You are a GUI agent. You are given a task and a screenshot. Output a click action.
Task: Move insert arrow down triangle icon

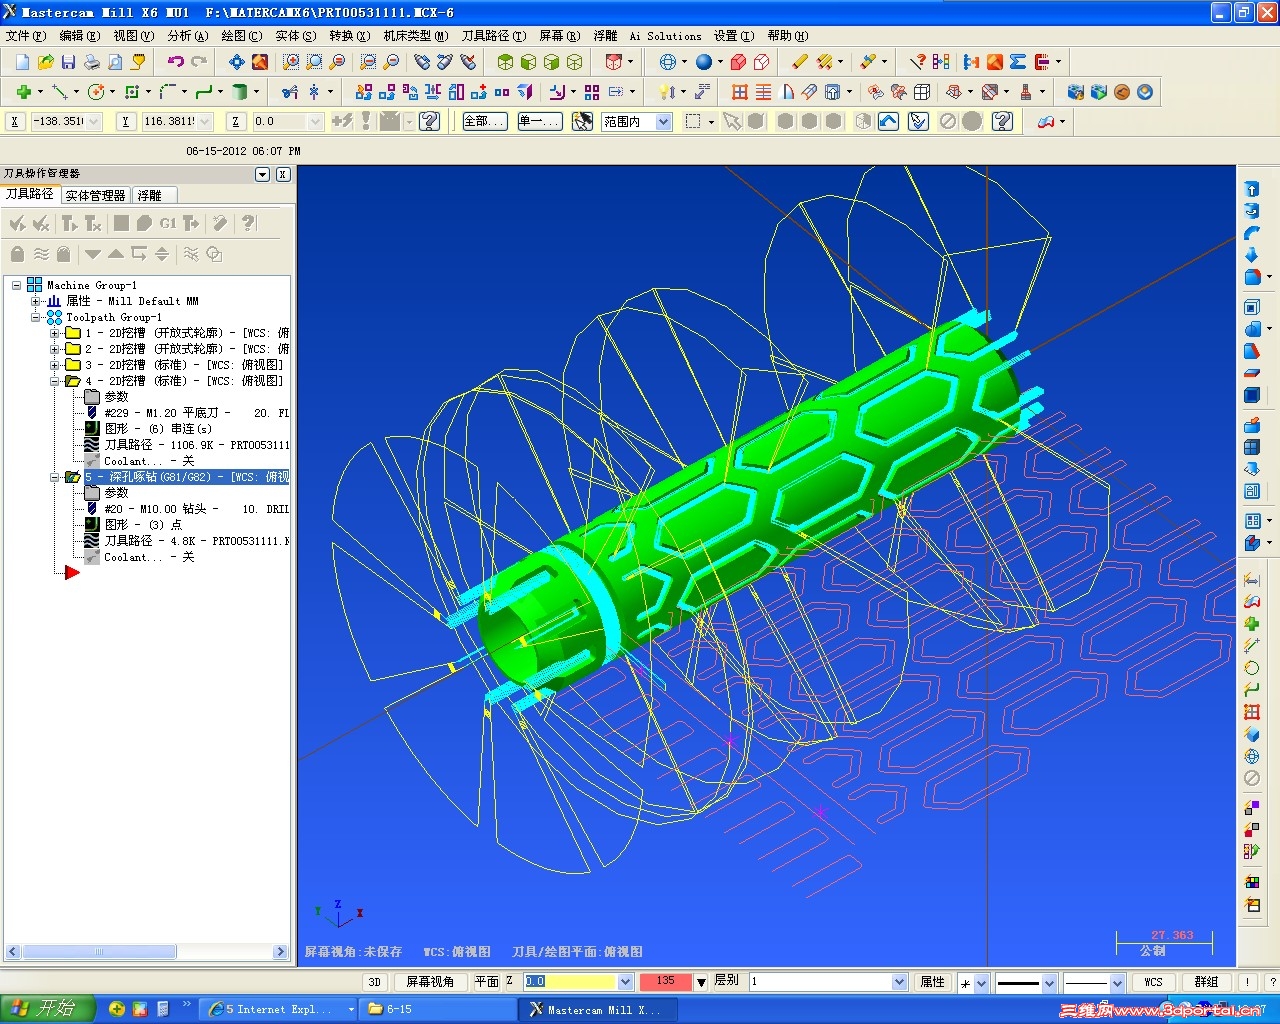pyautogui.click(x=93, y=254)
